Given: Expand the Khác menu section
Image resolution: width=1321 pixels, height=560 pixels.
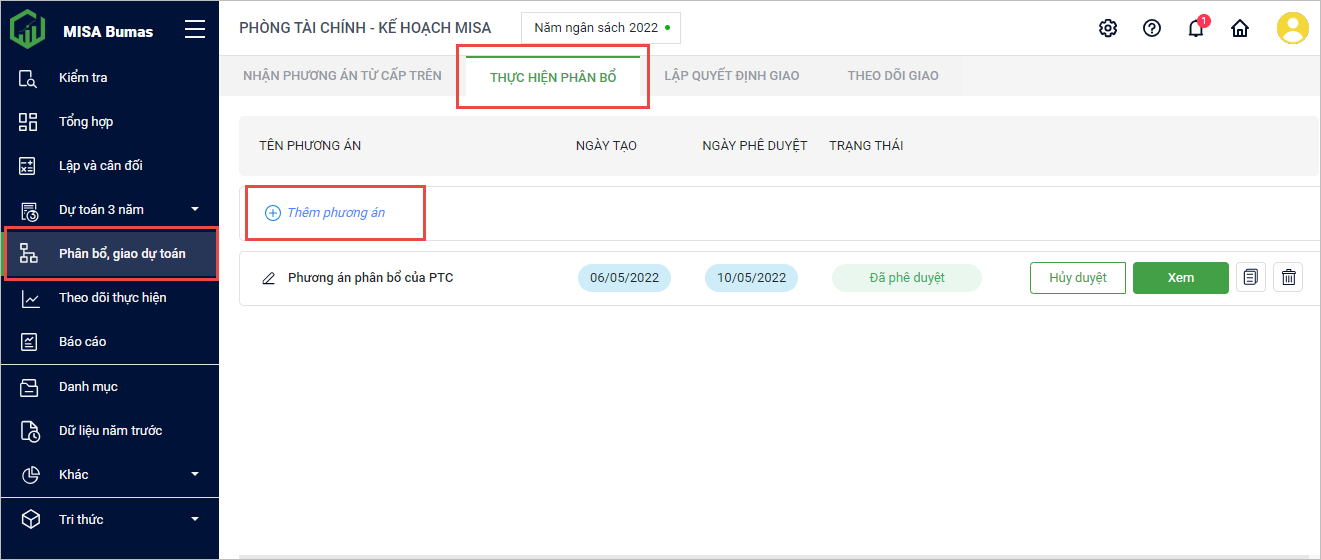Looking at the screenshot, I should pos(195,474).
